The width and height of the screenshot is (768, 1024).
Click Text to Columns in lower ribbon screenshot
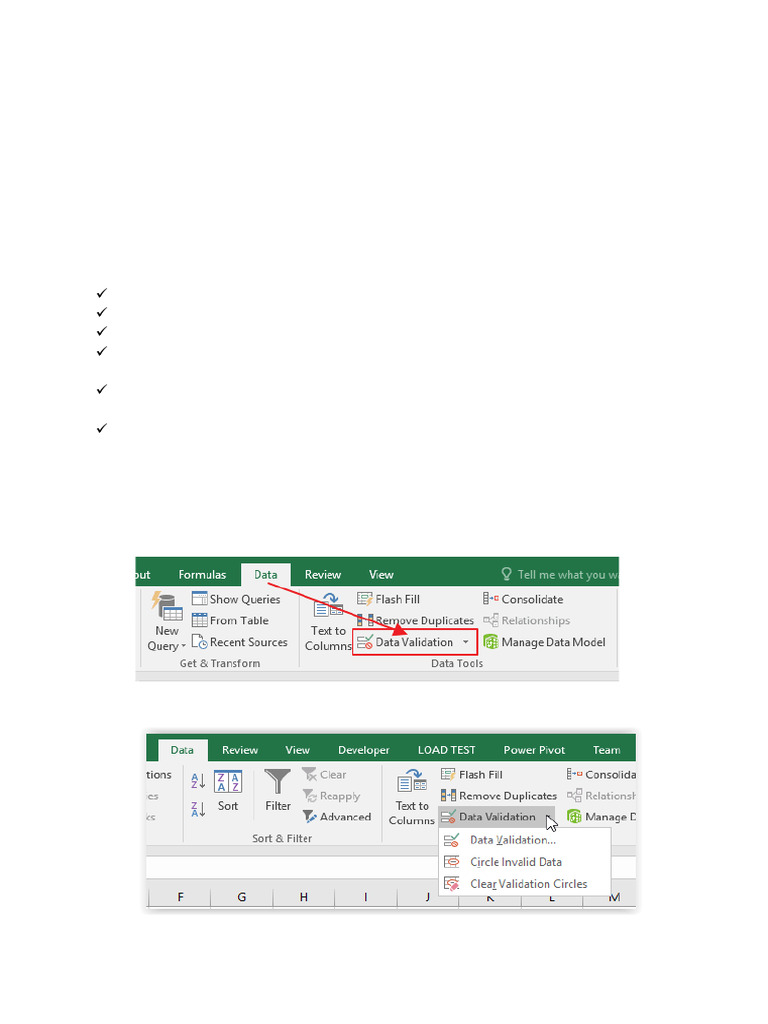point(412,797)
